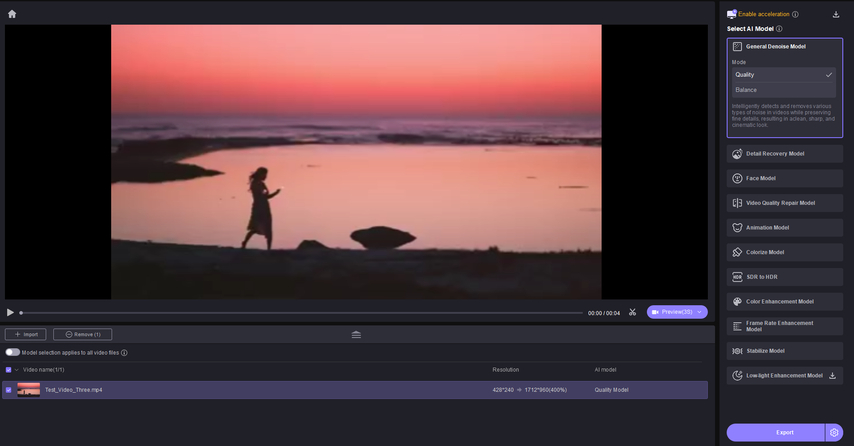Click the SDR to HDR icon
854x446 pixels.
[737, 277]
